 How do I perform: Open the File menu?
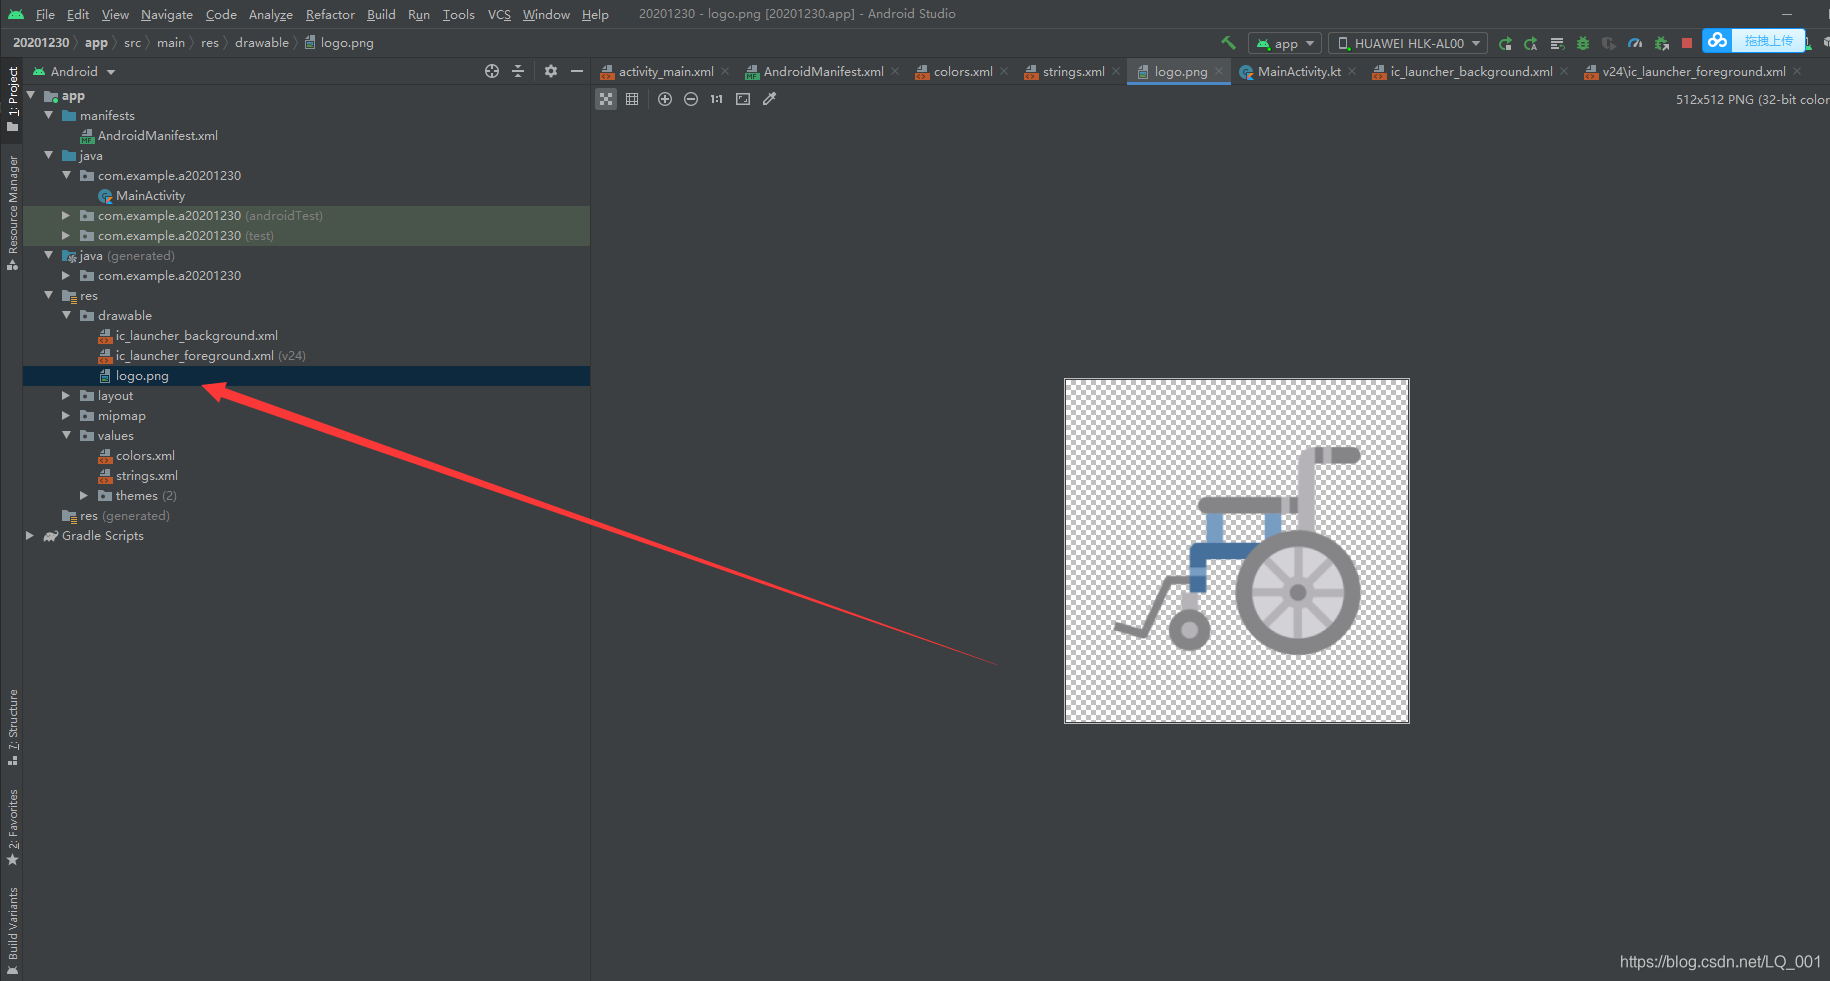click(45, 14)
